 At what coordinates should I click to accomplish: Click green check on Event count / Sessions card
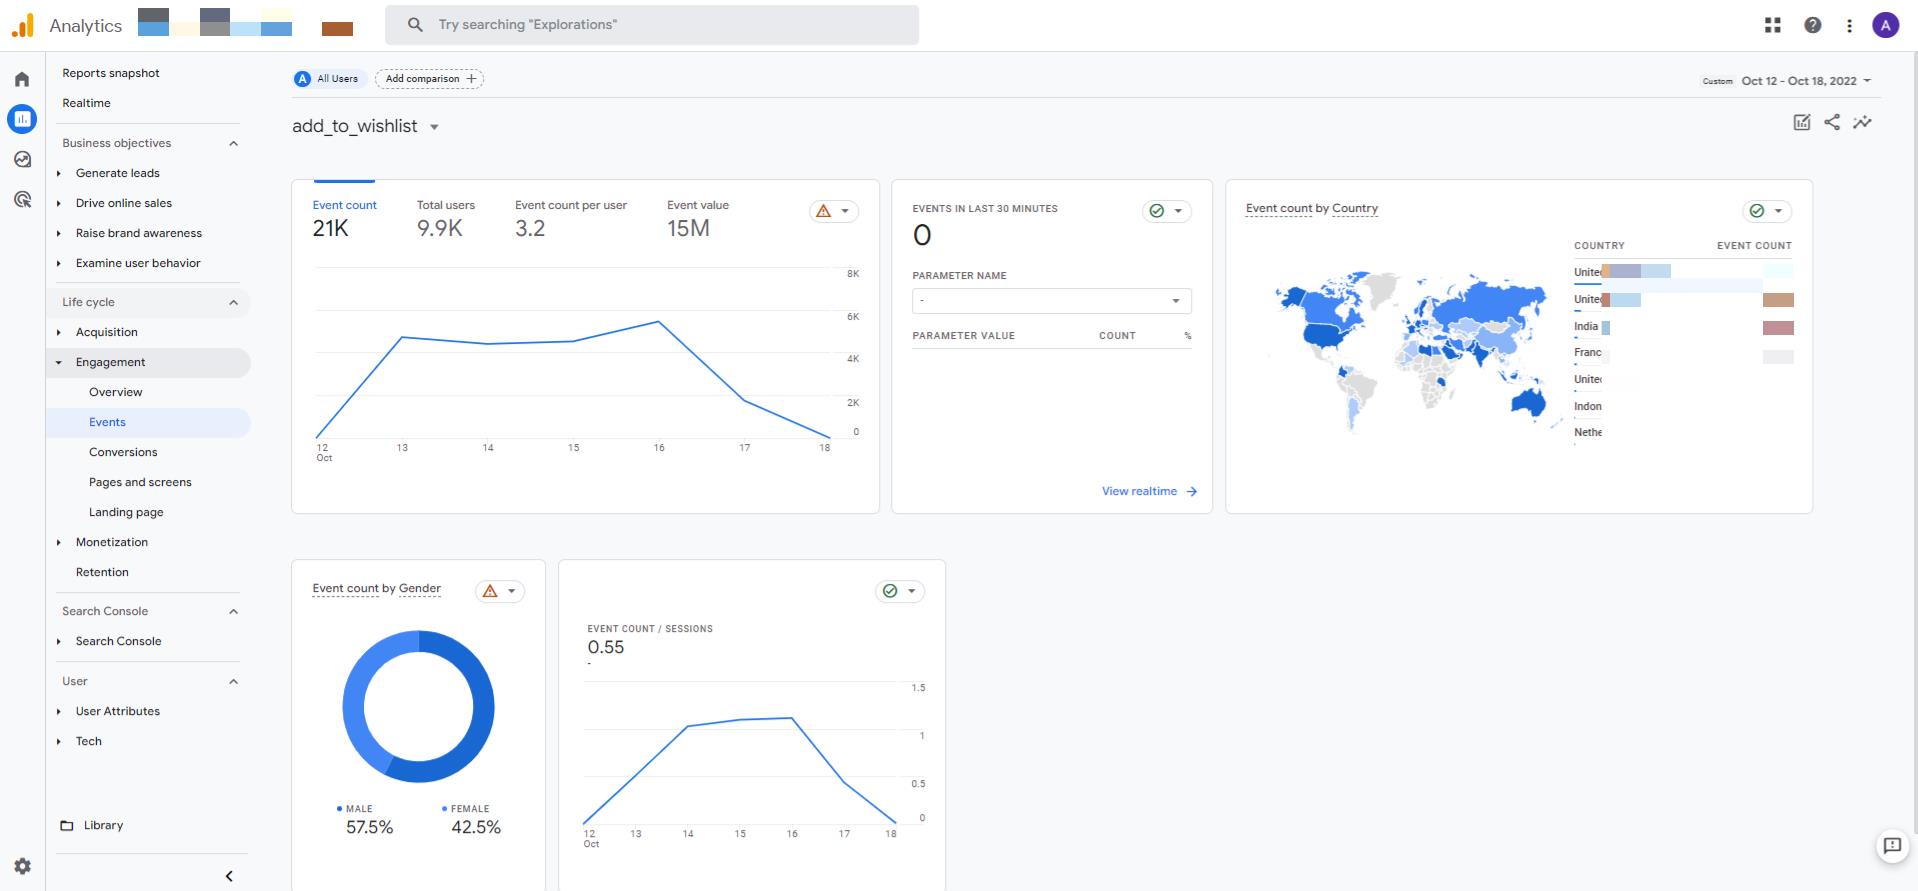pyautogui.click(x=890, y=591)
